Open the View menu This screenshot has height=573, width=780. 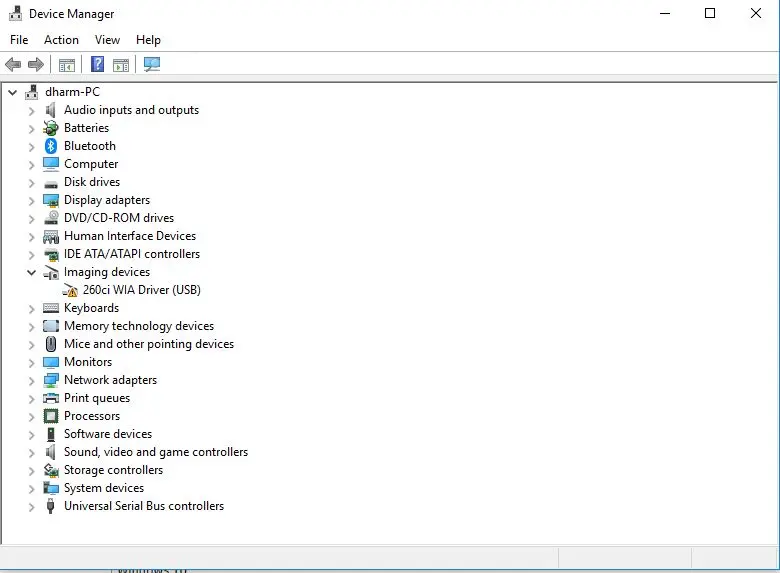[x=107, y=40]
